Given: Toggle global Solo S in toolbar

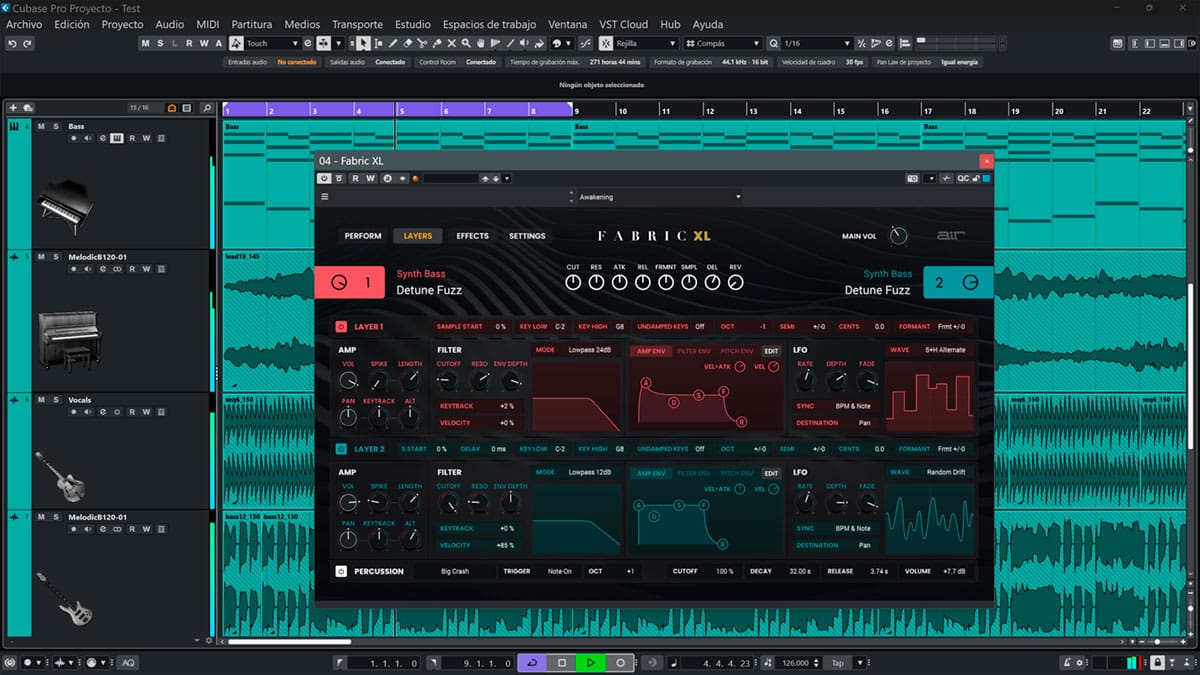Looking at the screenshot, I should pyautogui.click(x=160, y=43).
